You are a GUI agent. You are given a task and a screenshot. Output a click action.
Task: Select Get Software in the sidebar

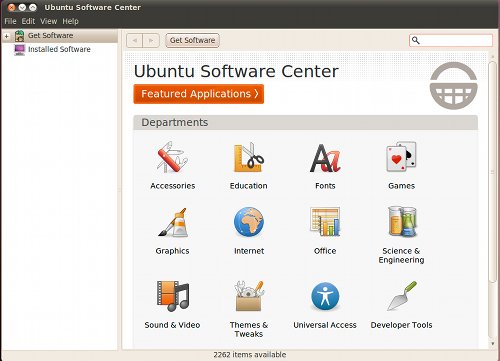point(60,36)
